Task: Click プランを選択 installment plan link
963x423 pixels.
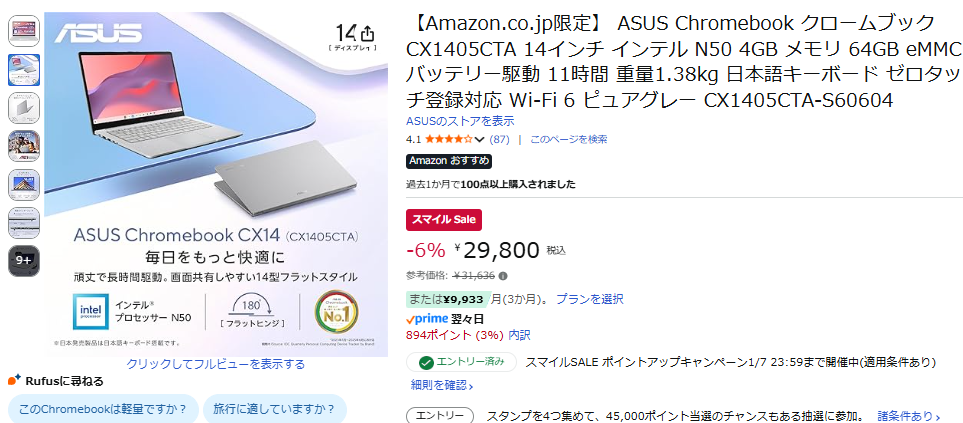Action: [x=589, y=299]
